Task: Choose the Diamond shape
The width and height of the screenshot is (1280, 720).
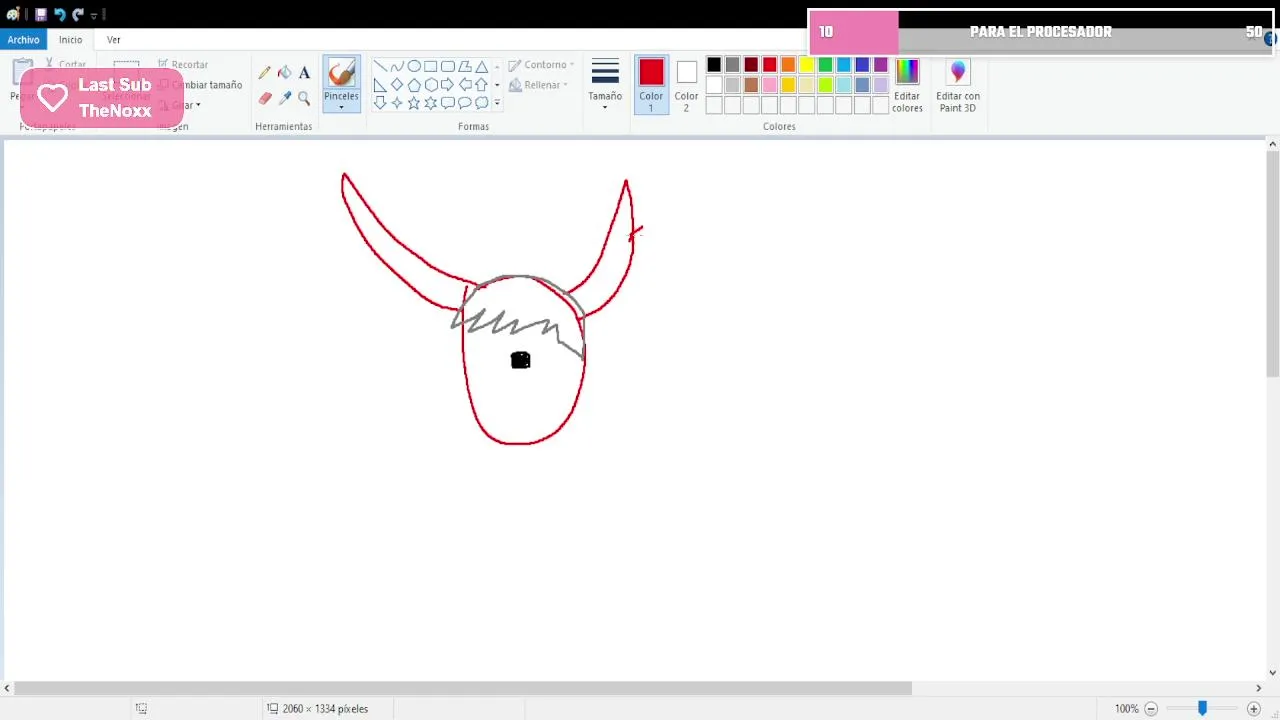Action: click(397, 85)
